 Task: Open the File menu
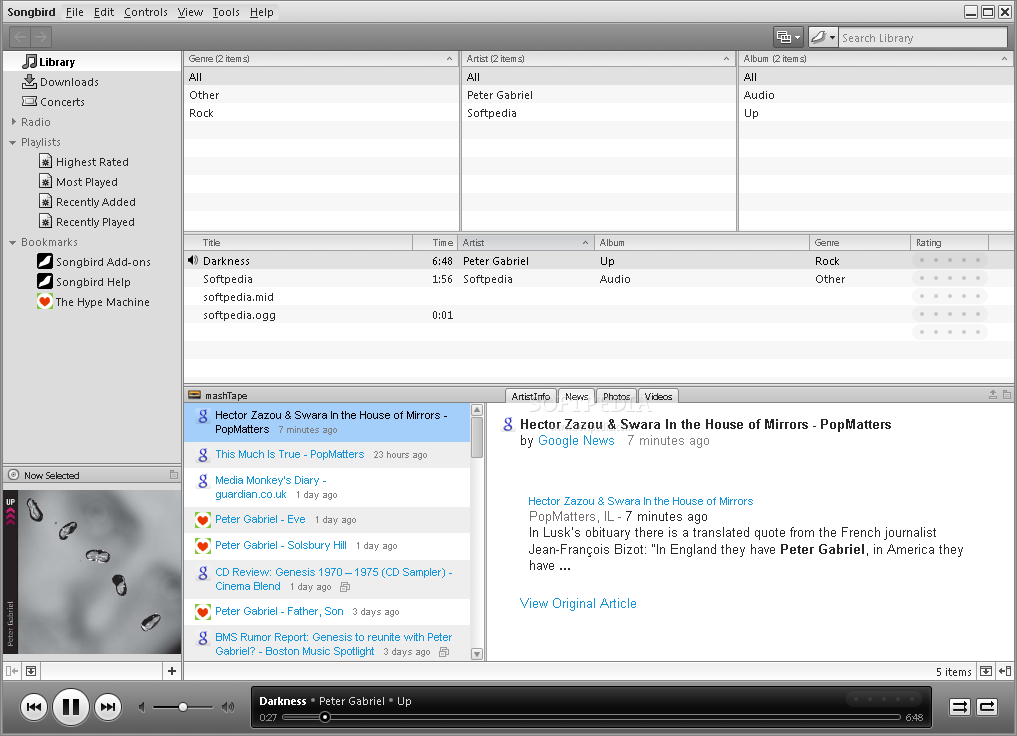75,12
